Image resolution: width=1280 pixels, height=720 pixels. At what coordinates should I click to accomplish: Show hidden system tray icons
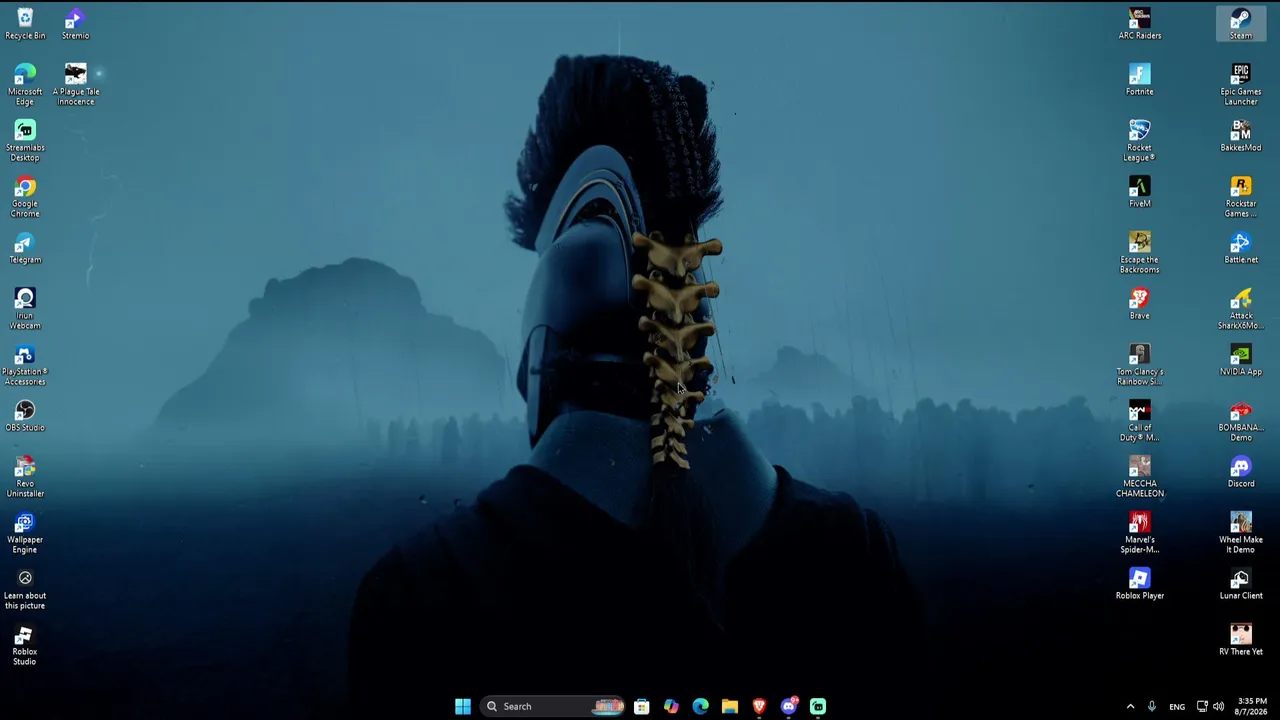(1130, 706)
